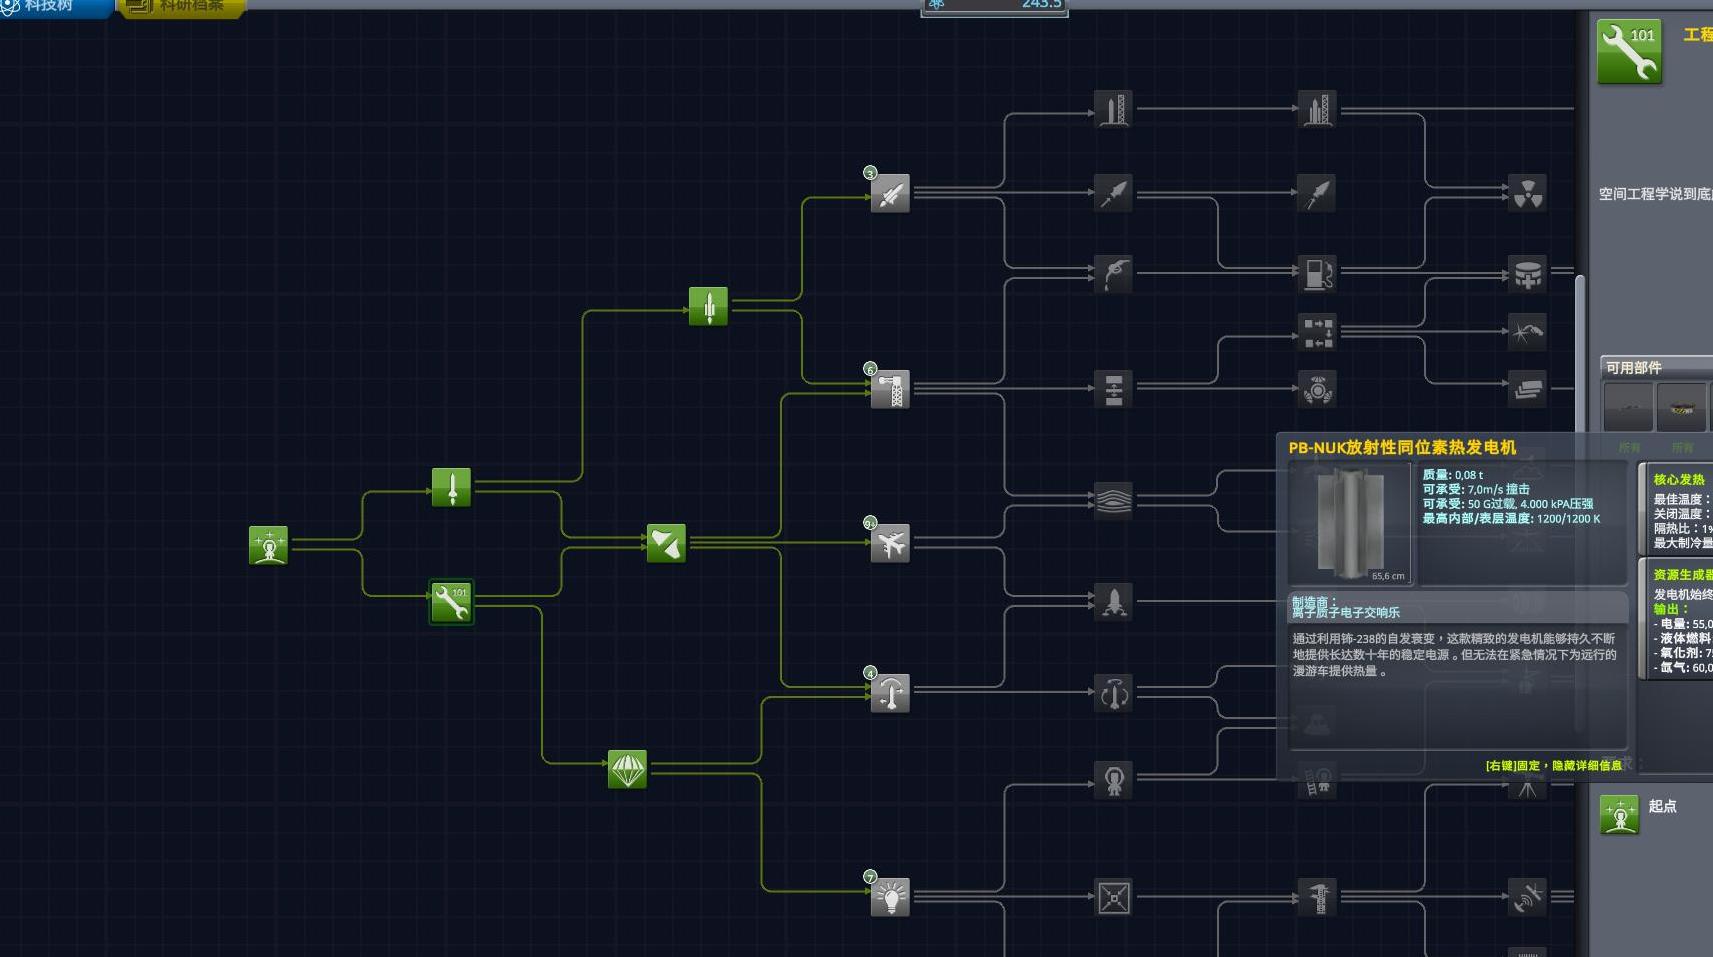Image resolution: width=1713 pixels, height=957 pixels.
Task: Select the Landing lander node
Action: click(1113, 602)
